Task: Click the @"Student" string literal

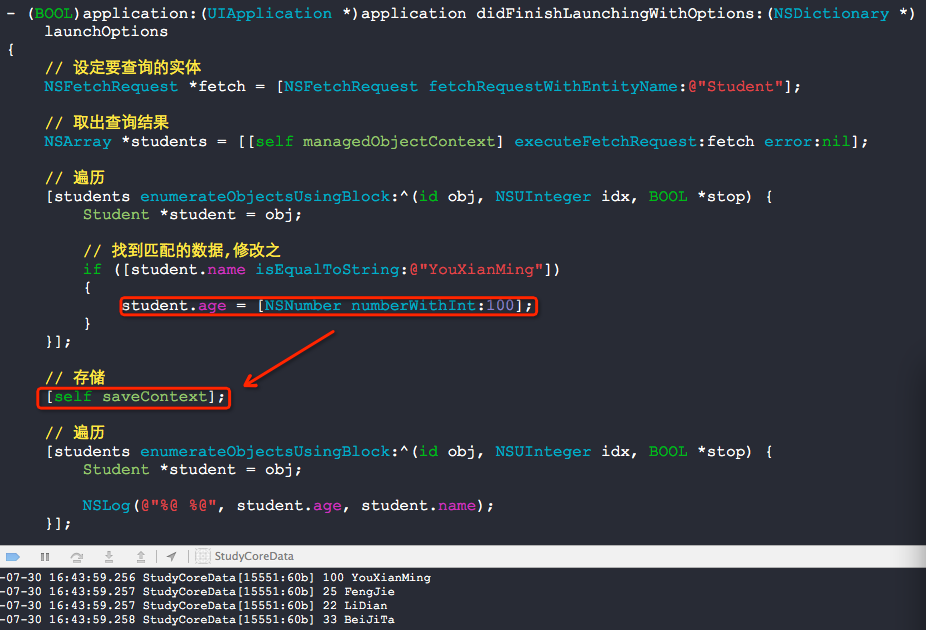Action: click(736, 87)
